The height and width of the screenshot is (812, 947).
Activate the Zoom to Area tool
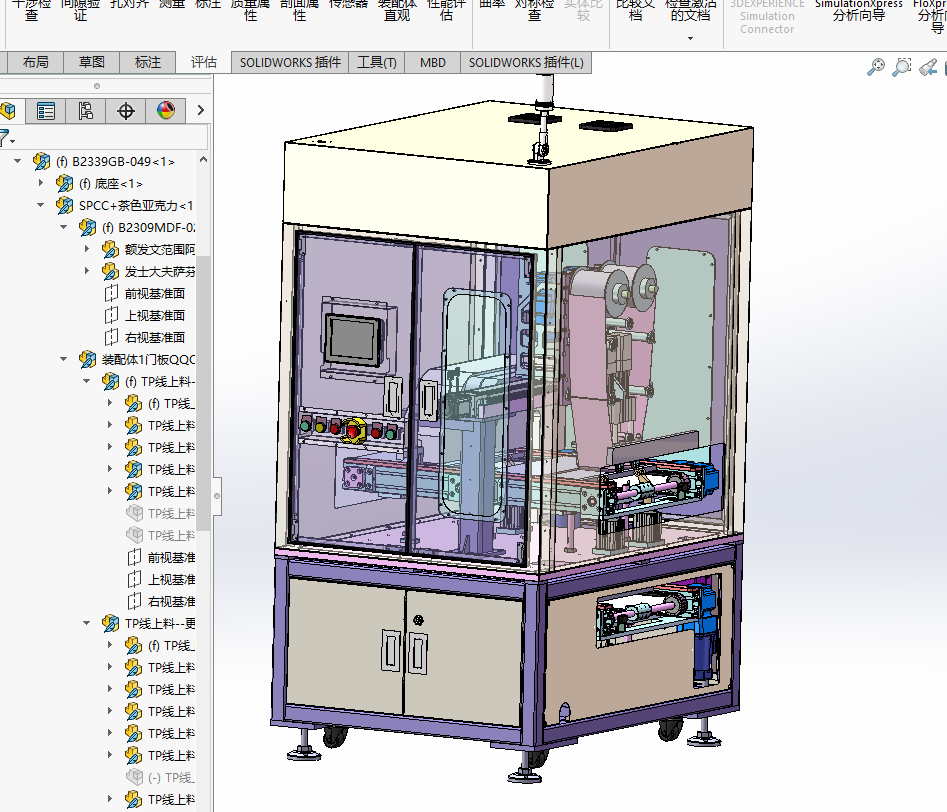pos(902,67)
